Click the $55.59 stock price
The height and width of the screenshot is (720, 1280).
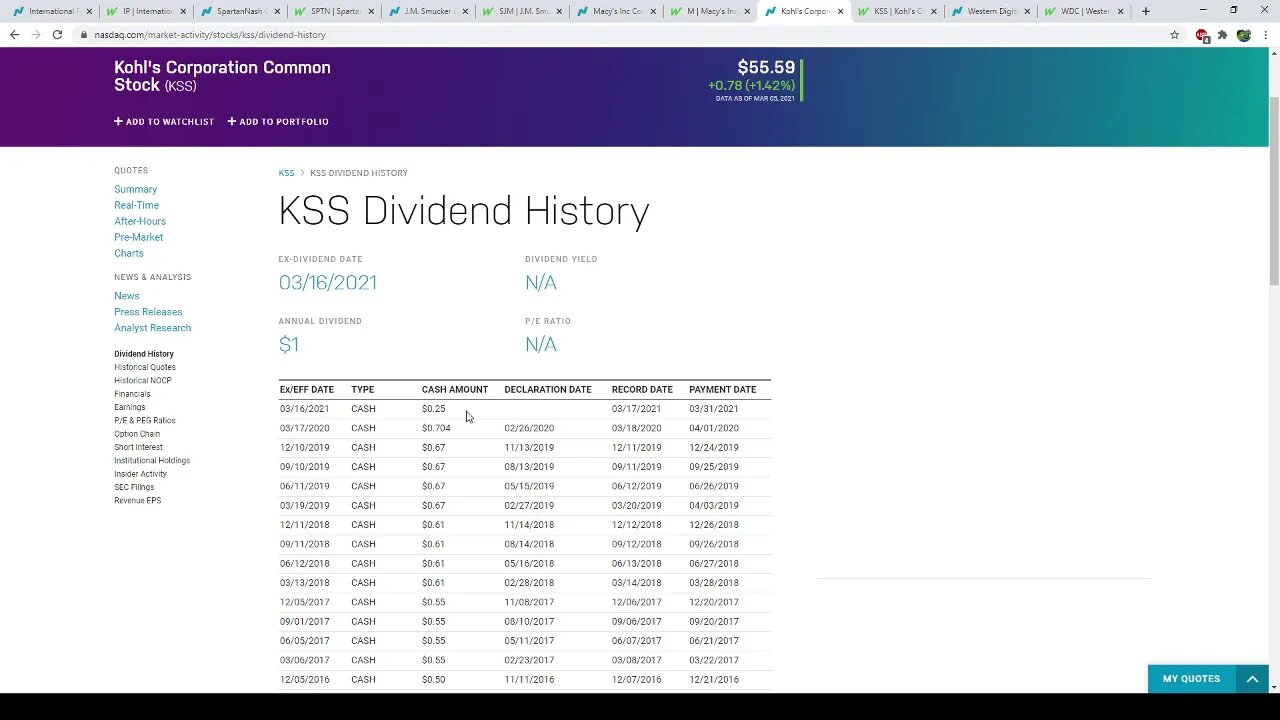tap(766, 68)
